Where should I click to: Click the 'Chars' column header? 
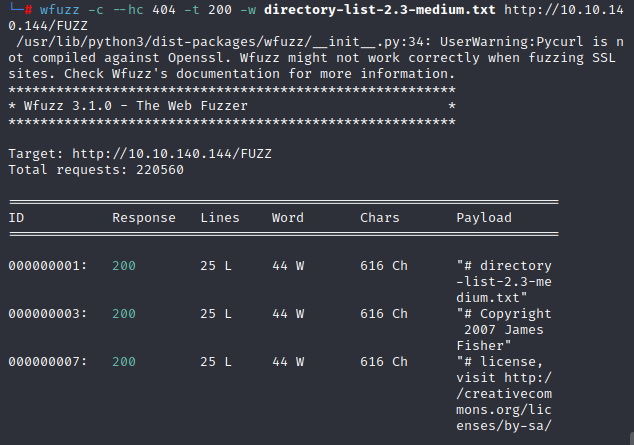(380, 218)
